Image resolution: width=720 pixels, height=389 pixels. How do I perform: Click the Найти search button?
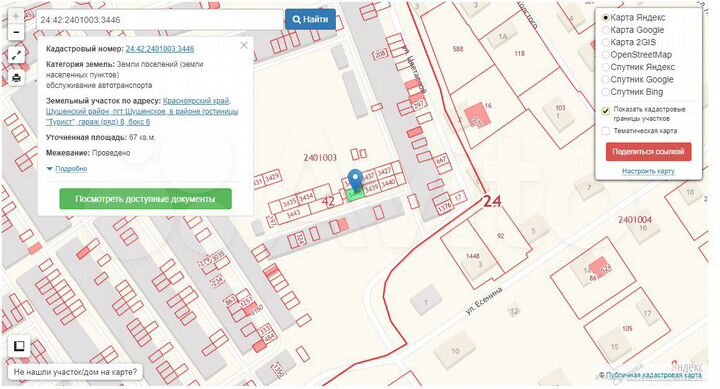point(310,20)
